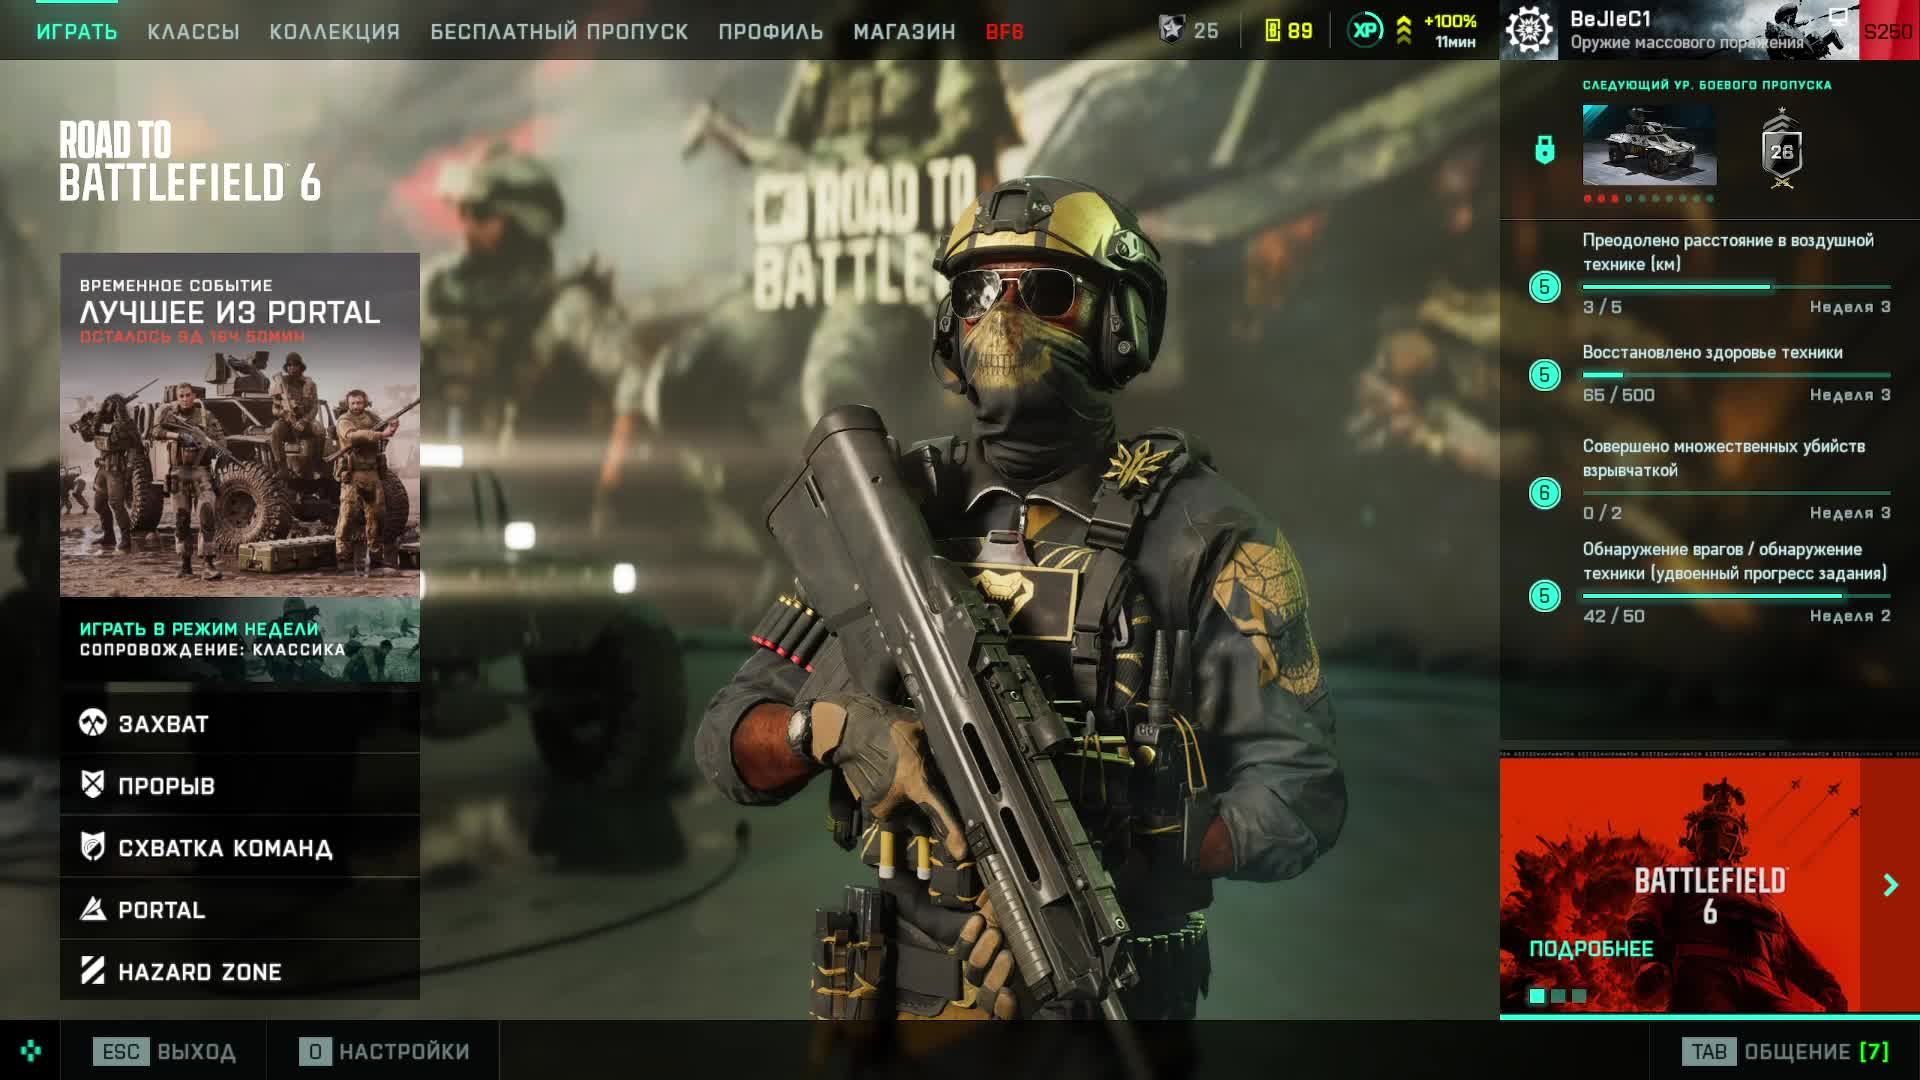The width and height of the screenshot is (1920, 1080).
Task: Click the Восстановлено здоровье техники progress bar
Action: [x=1736, y=375]
